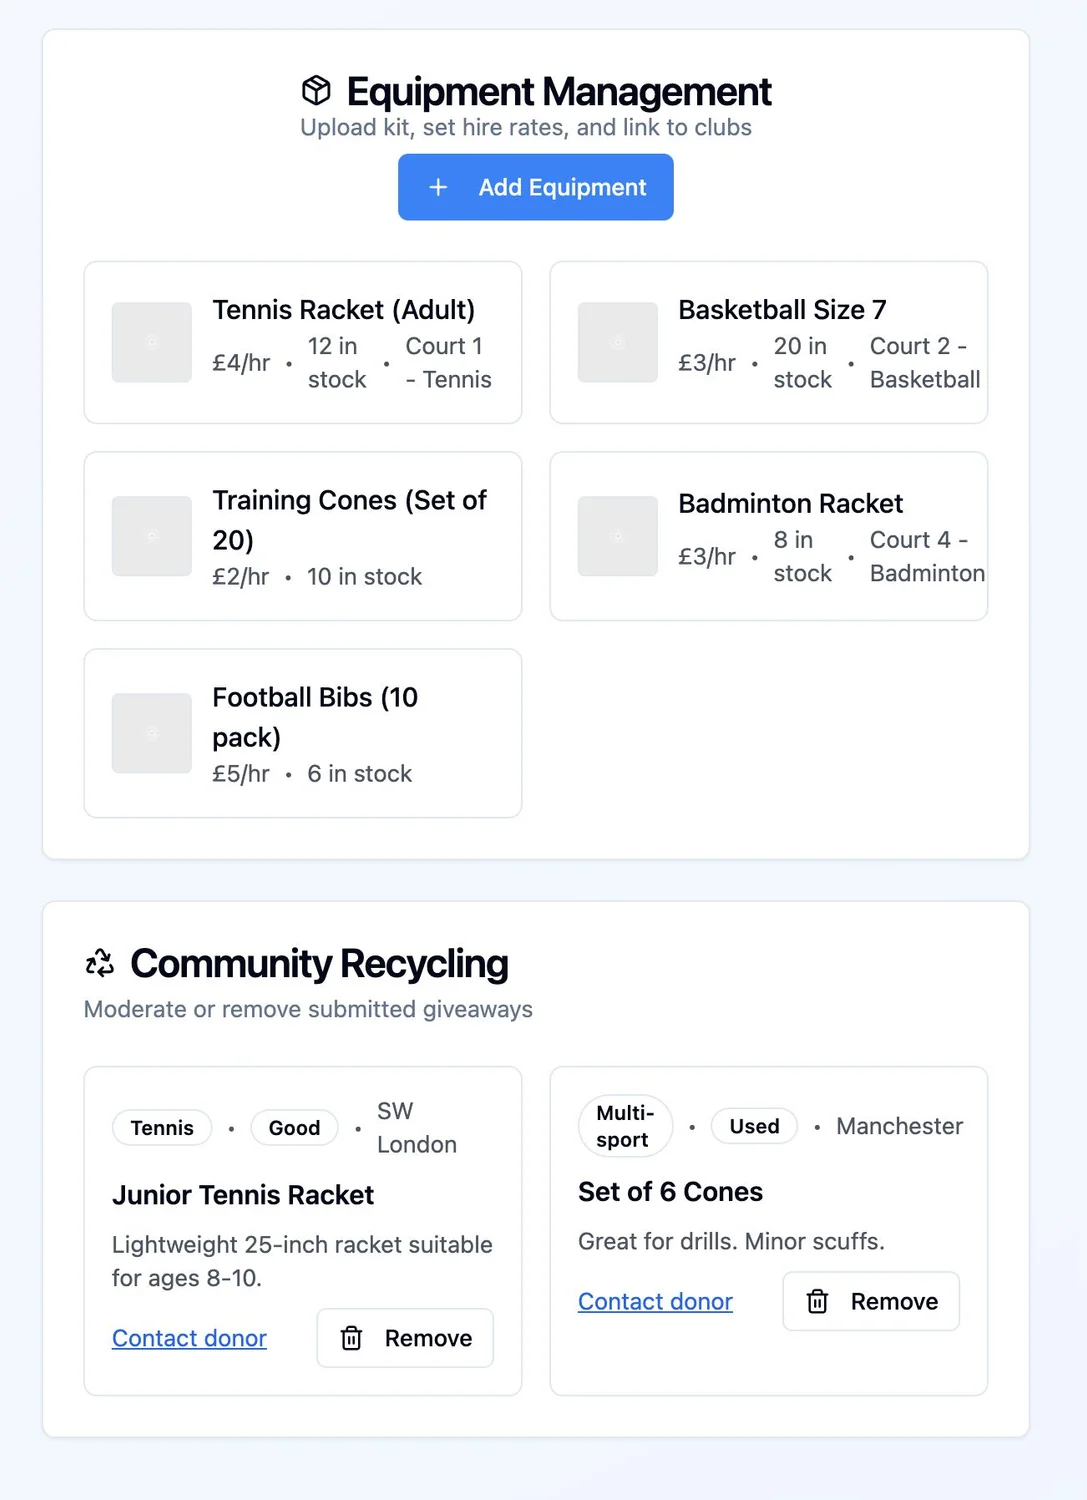Click trash icon on Junior Tennis Racket
Image resolution: width=1087 pixels, height=1500 pixels.
coord(352,1338)
